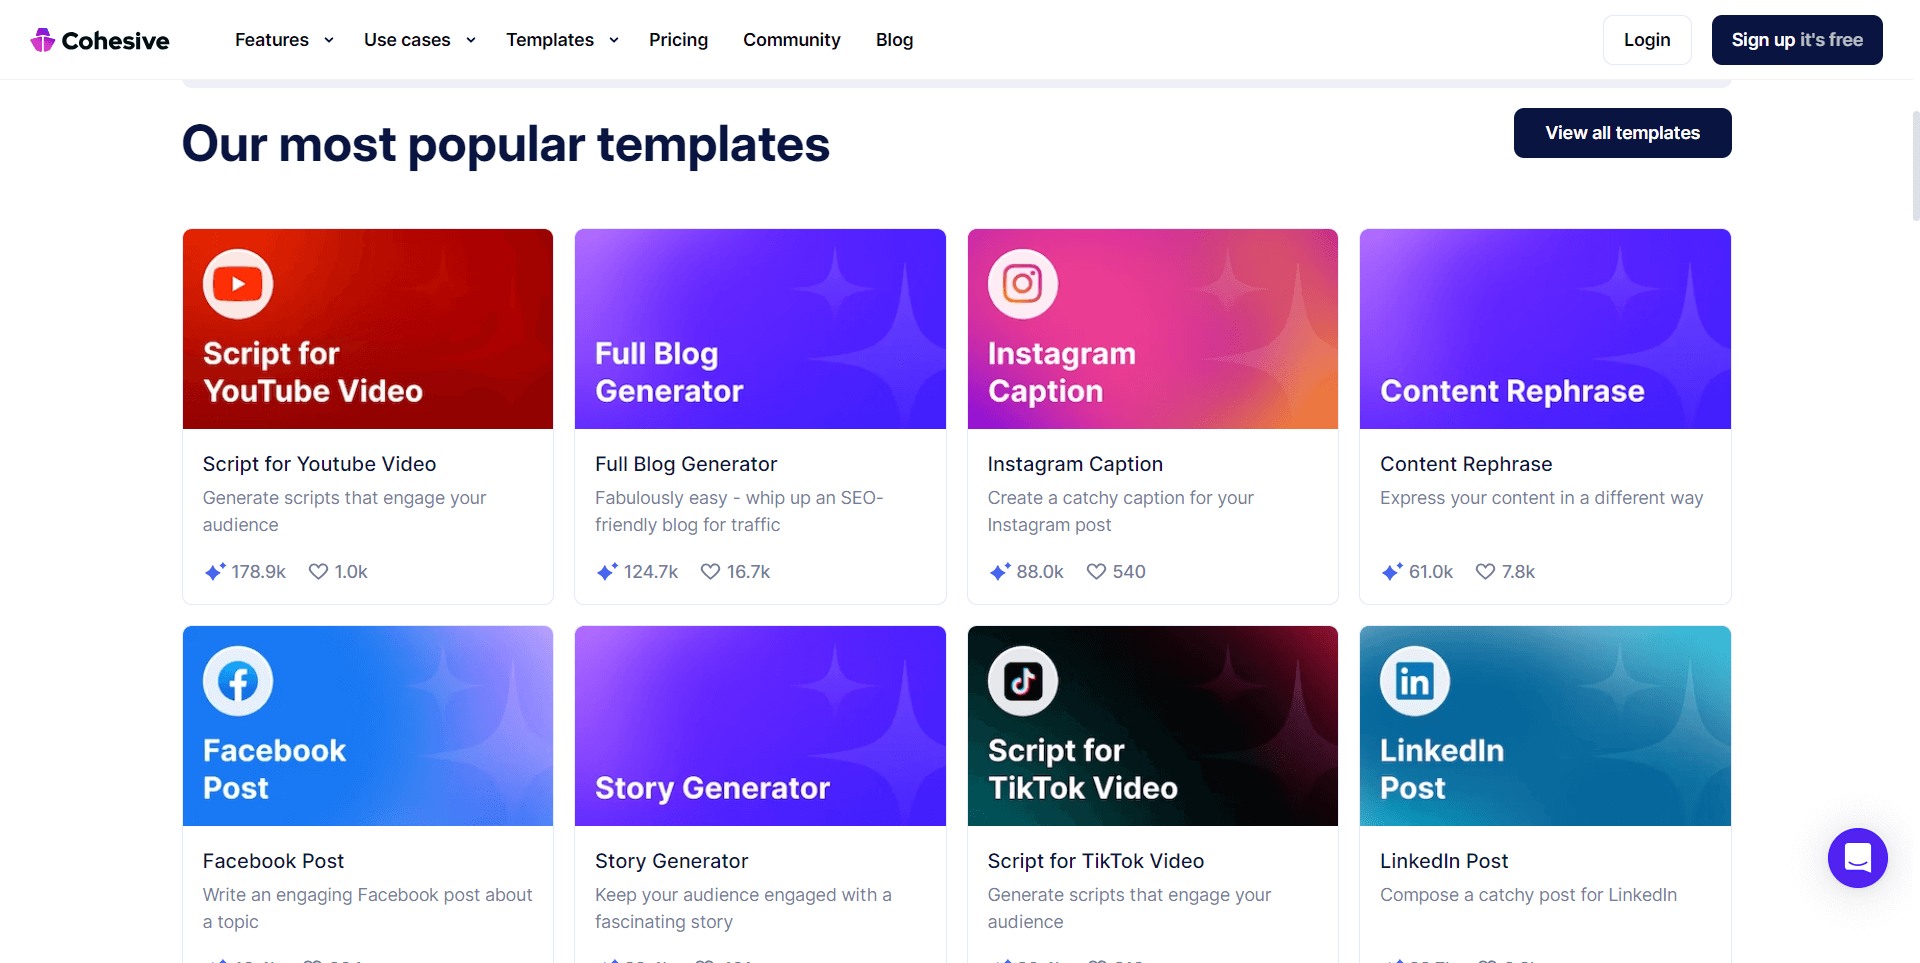1920x963 pixels.
Task: Click sparkle usage icon beside 88.0k
Action: tap(1000, 572)
